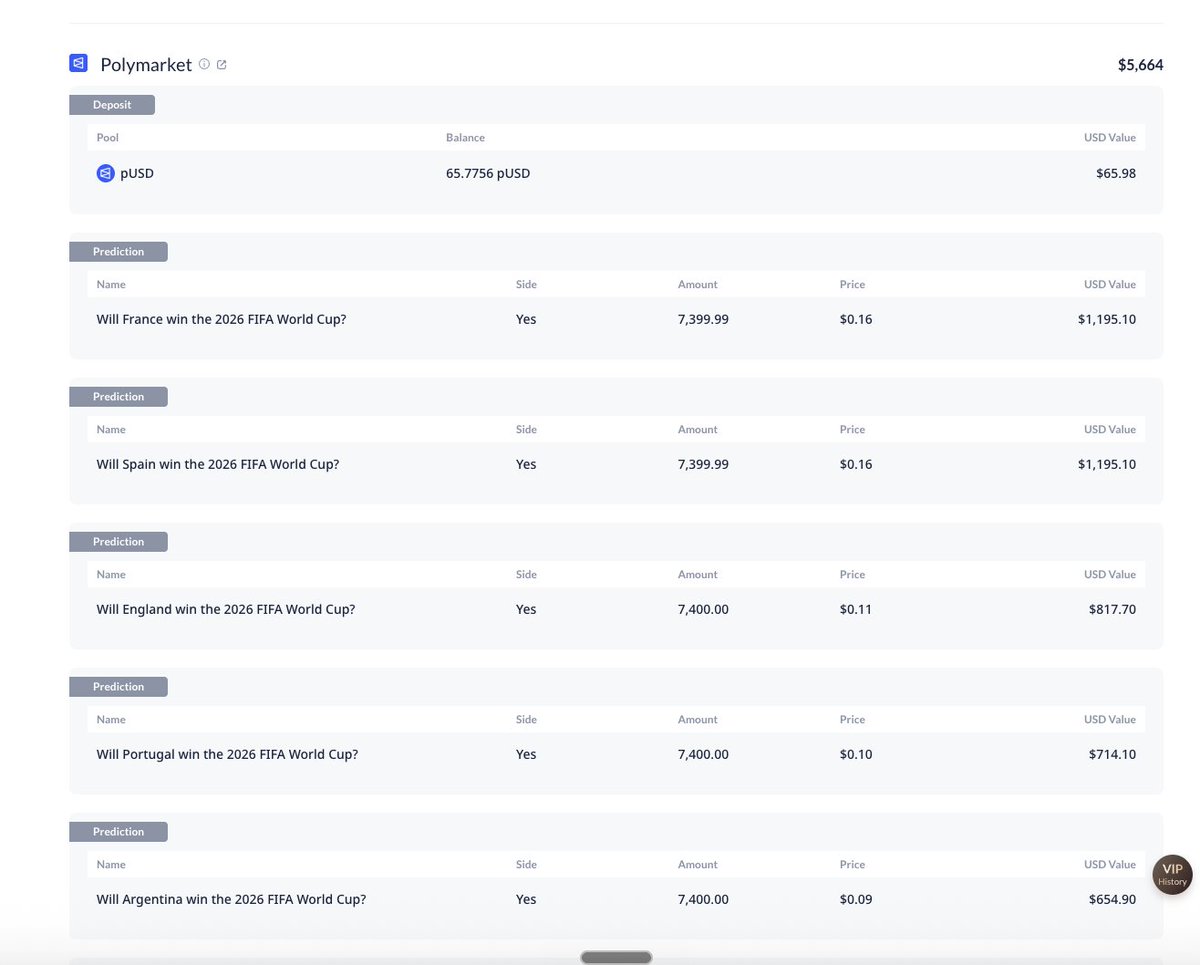Click Argentina's 7,400.00 amount
Image resolution: width=1200 pixels, height=965 pixels.
pos(703,899)
